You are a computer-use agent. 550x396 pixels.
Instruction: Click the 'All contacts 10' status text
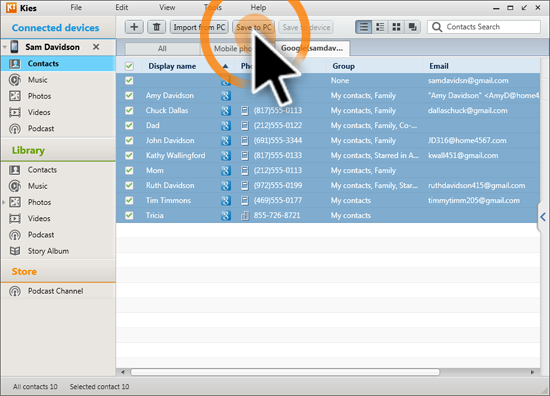pos(35,387)
